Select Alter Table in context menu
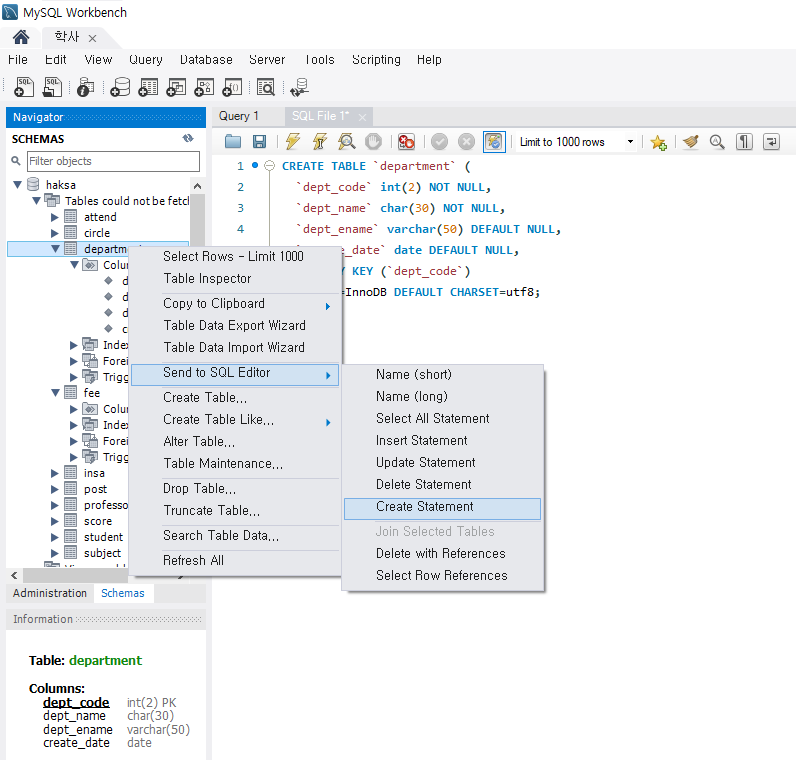This screenshot has height=760, width=796. point(235,442)
